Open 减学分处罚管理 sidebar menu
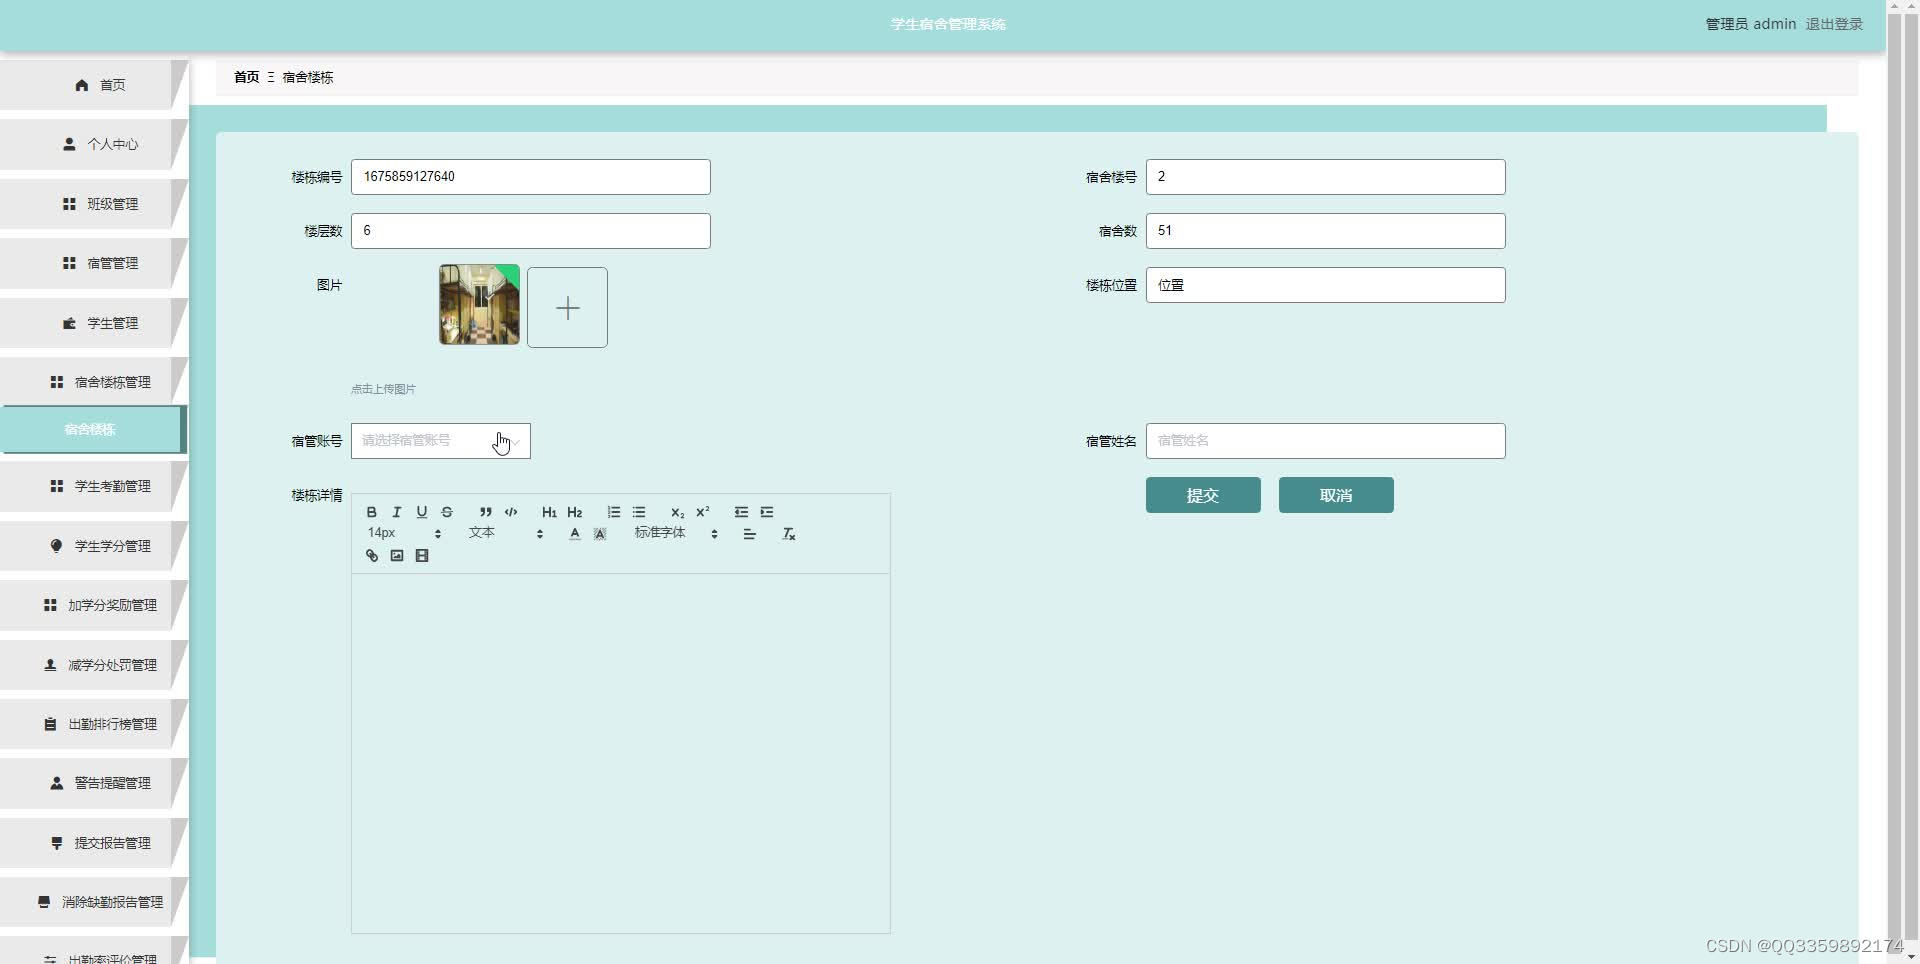Screen dimensions: 1920x964 (x=93, y=665)
